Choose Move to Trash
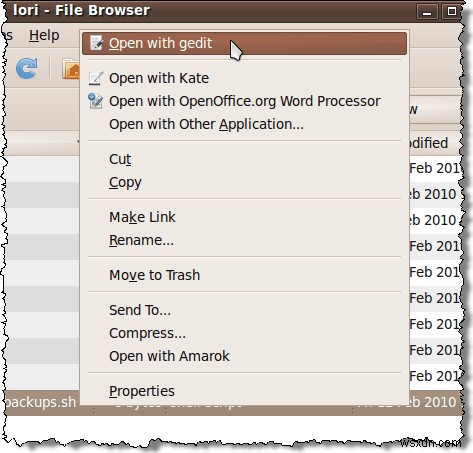The width and height of the screenshot is (473, 453). click(244, 275)
